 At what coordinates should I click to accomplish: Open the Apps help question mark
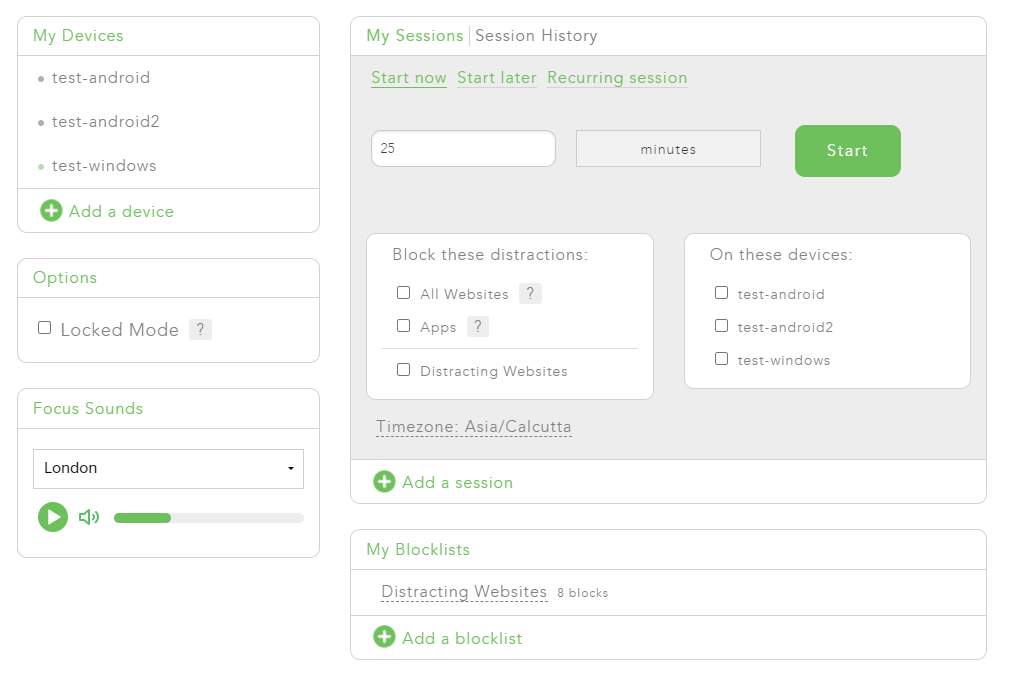point(477,327)
